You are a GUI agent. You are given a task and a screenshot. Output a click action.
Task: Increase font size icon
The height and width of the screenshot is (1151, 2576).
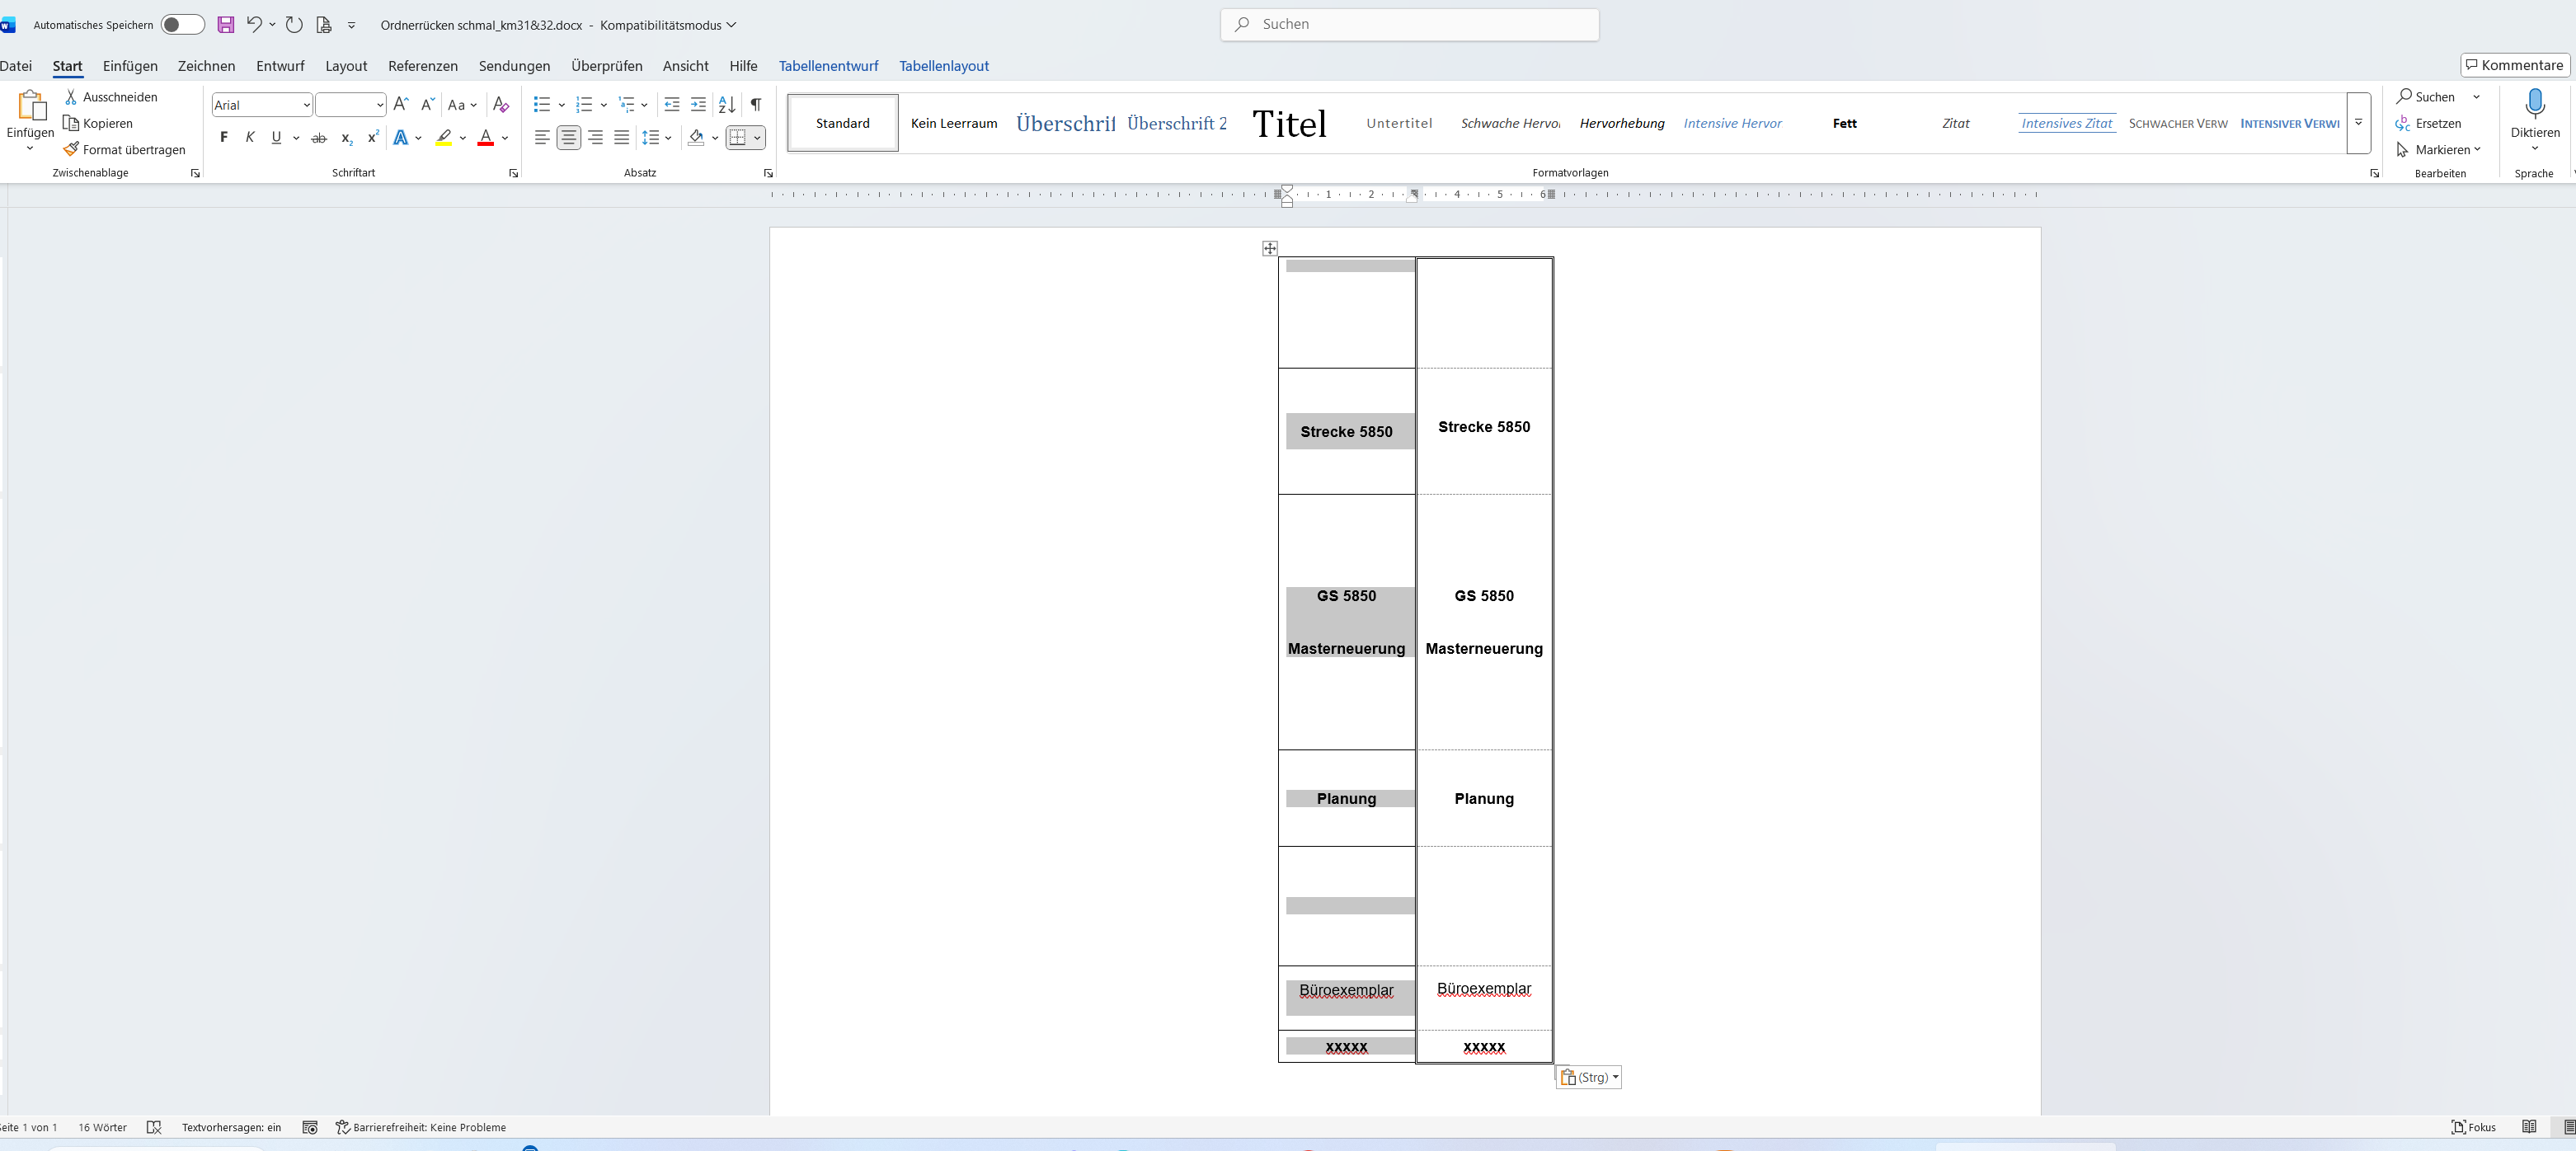point(400,105)
